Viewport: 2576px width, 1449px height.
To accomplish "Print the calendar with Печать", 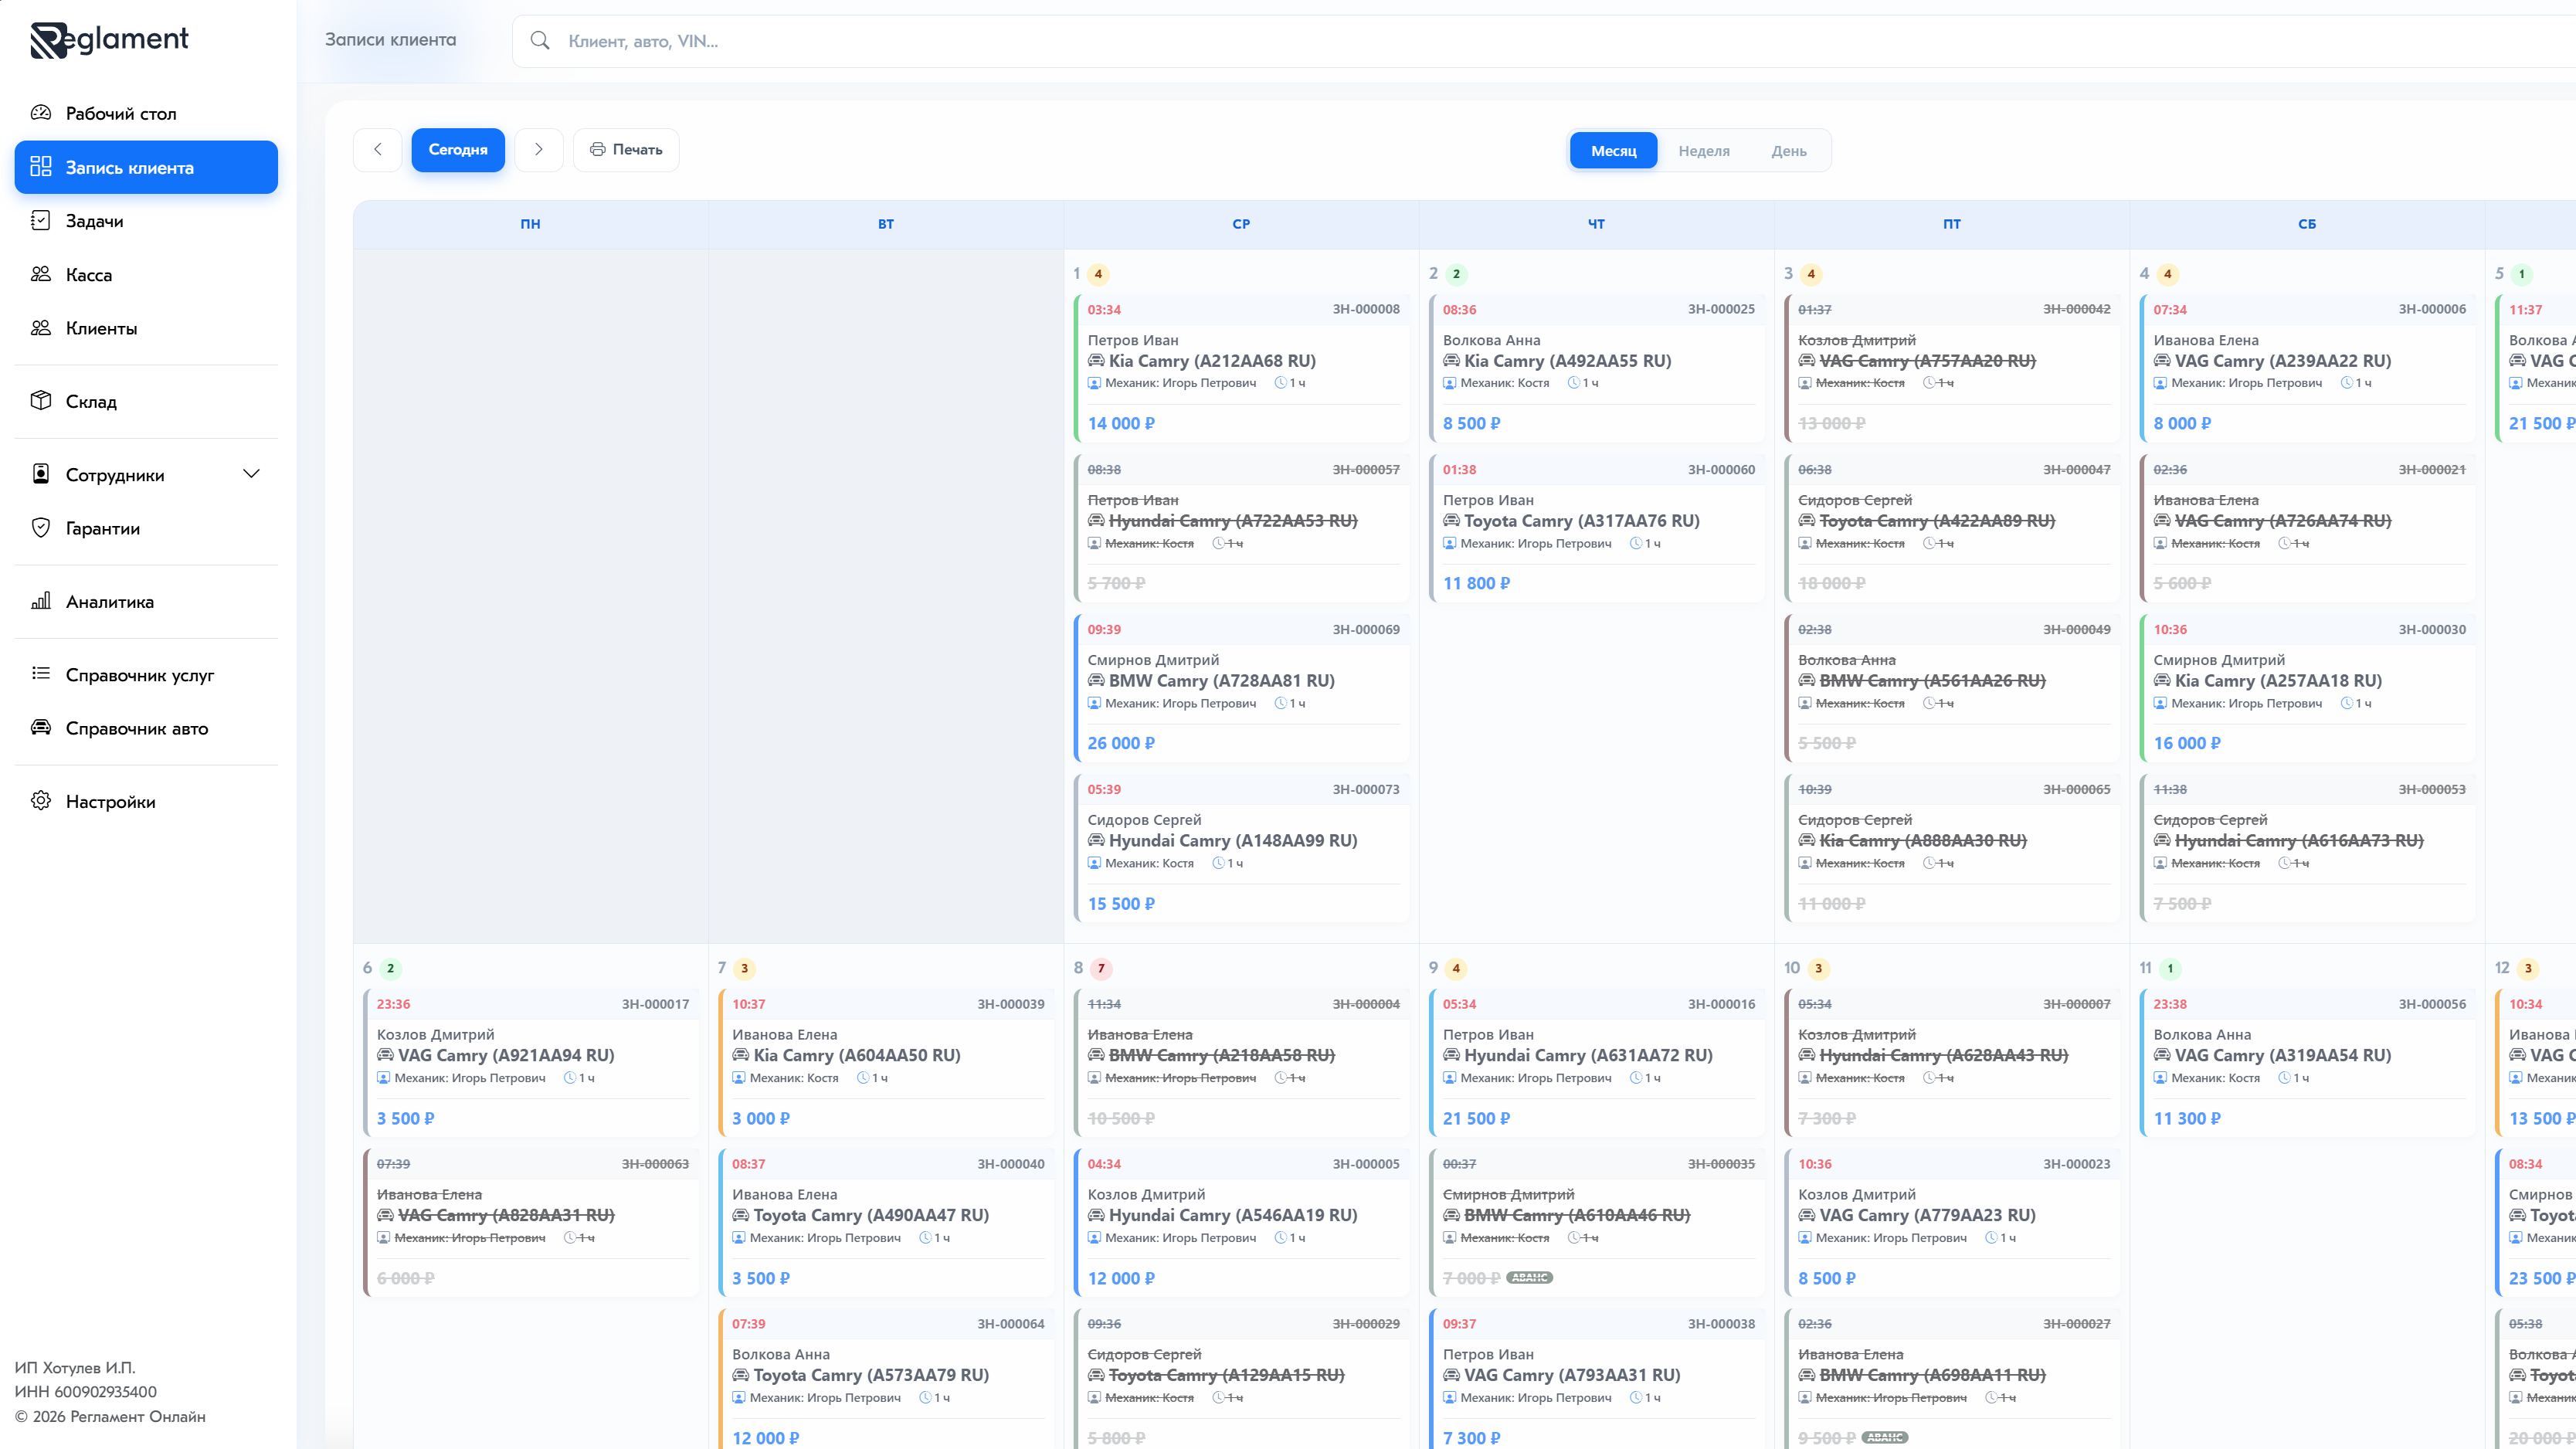I will click(626, 150).
